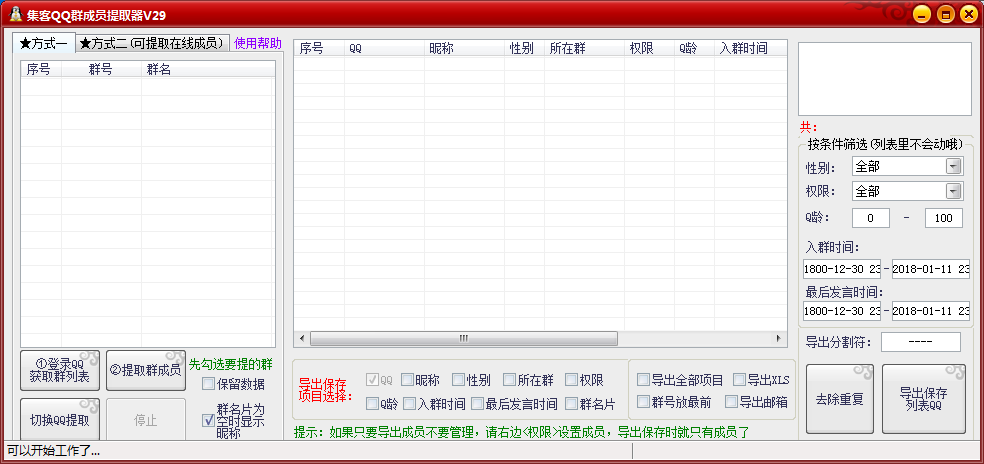Click the 性别 column header in member table
The width and height of the screenshot is (984, 464).
[x=524, y=48]
